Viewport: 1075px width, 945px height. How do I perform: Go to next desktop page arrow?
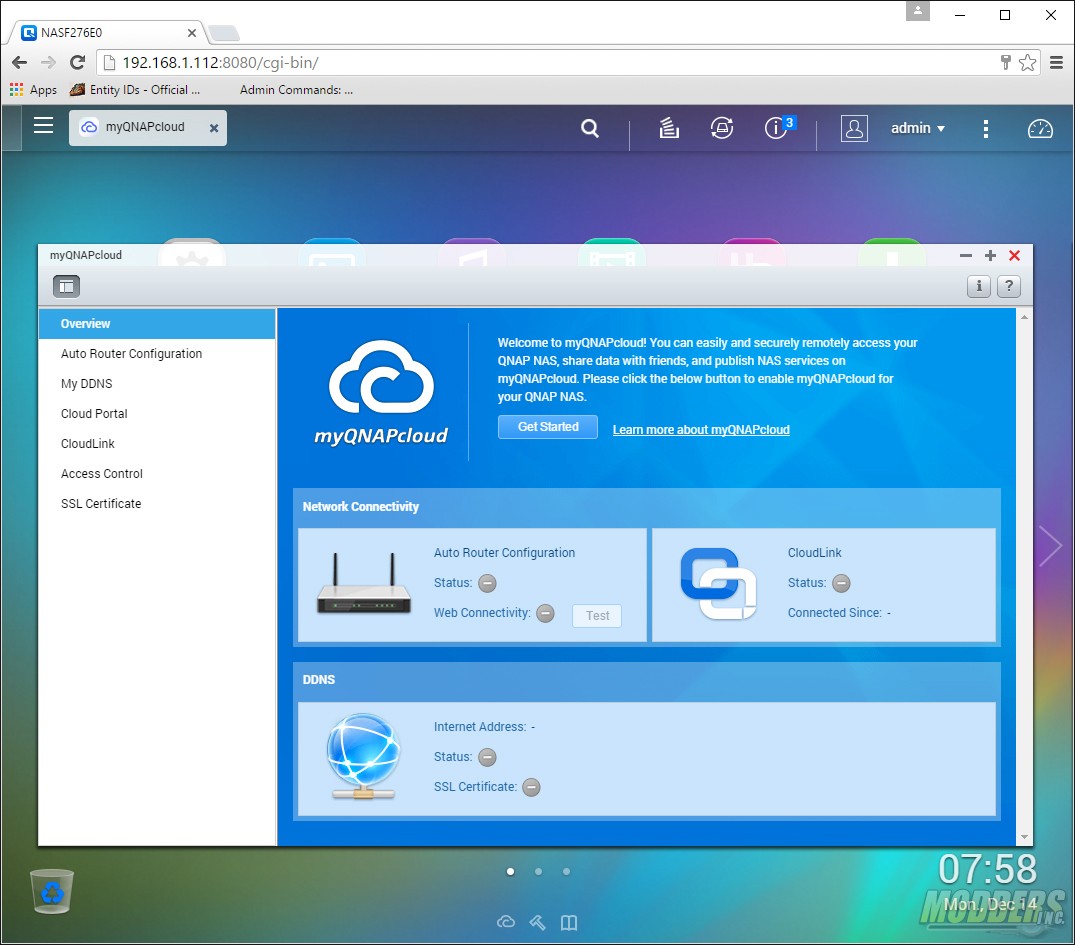(1050, 546)
